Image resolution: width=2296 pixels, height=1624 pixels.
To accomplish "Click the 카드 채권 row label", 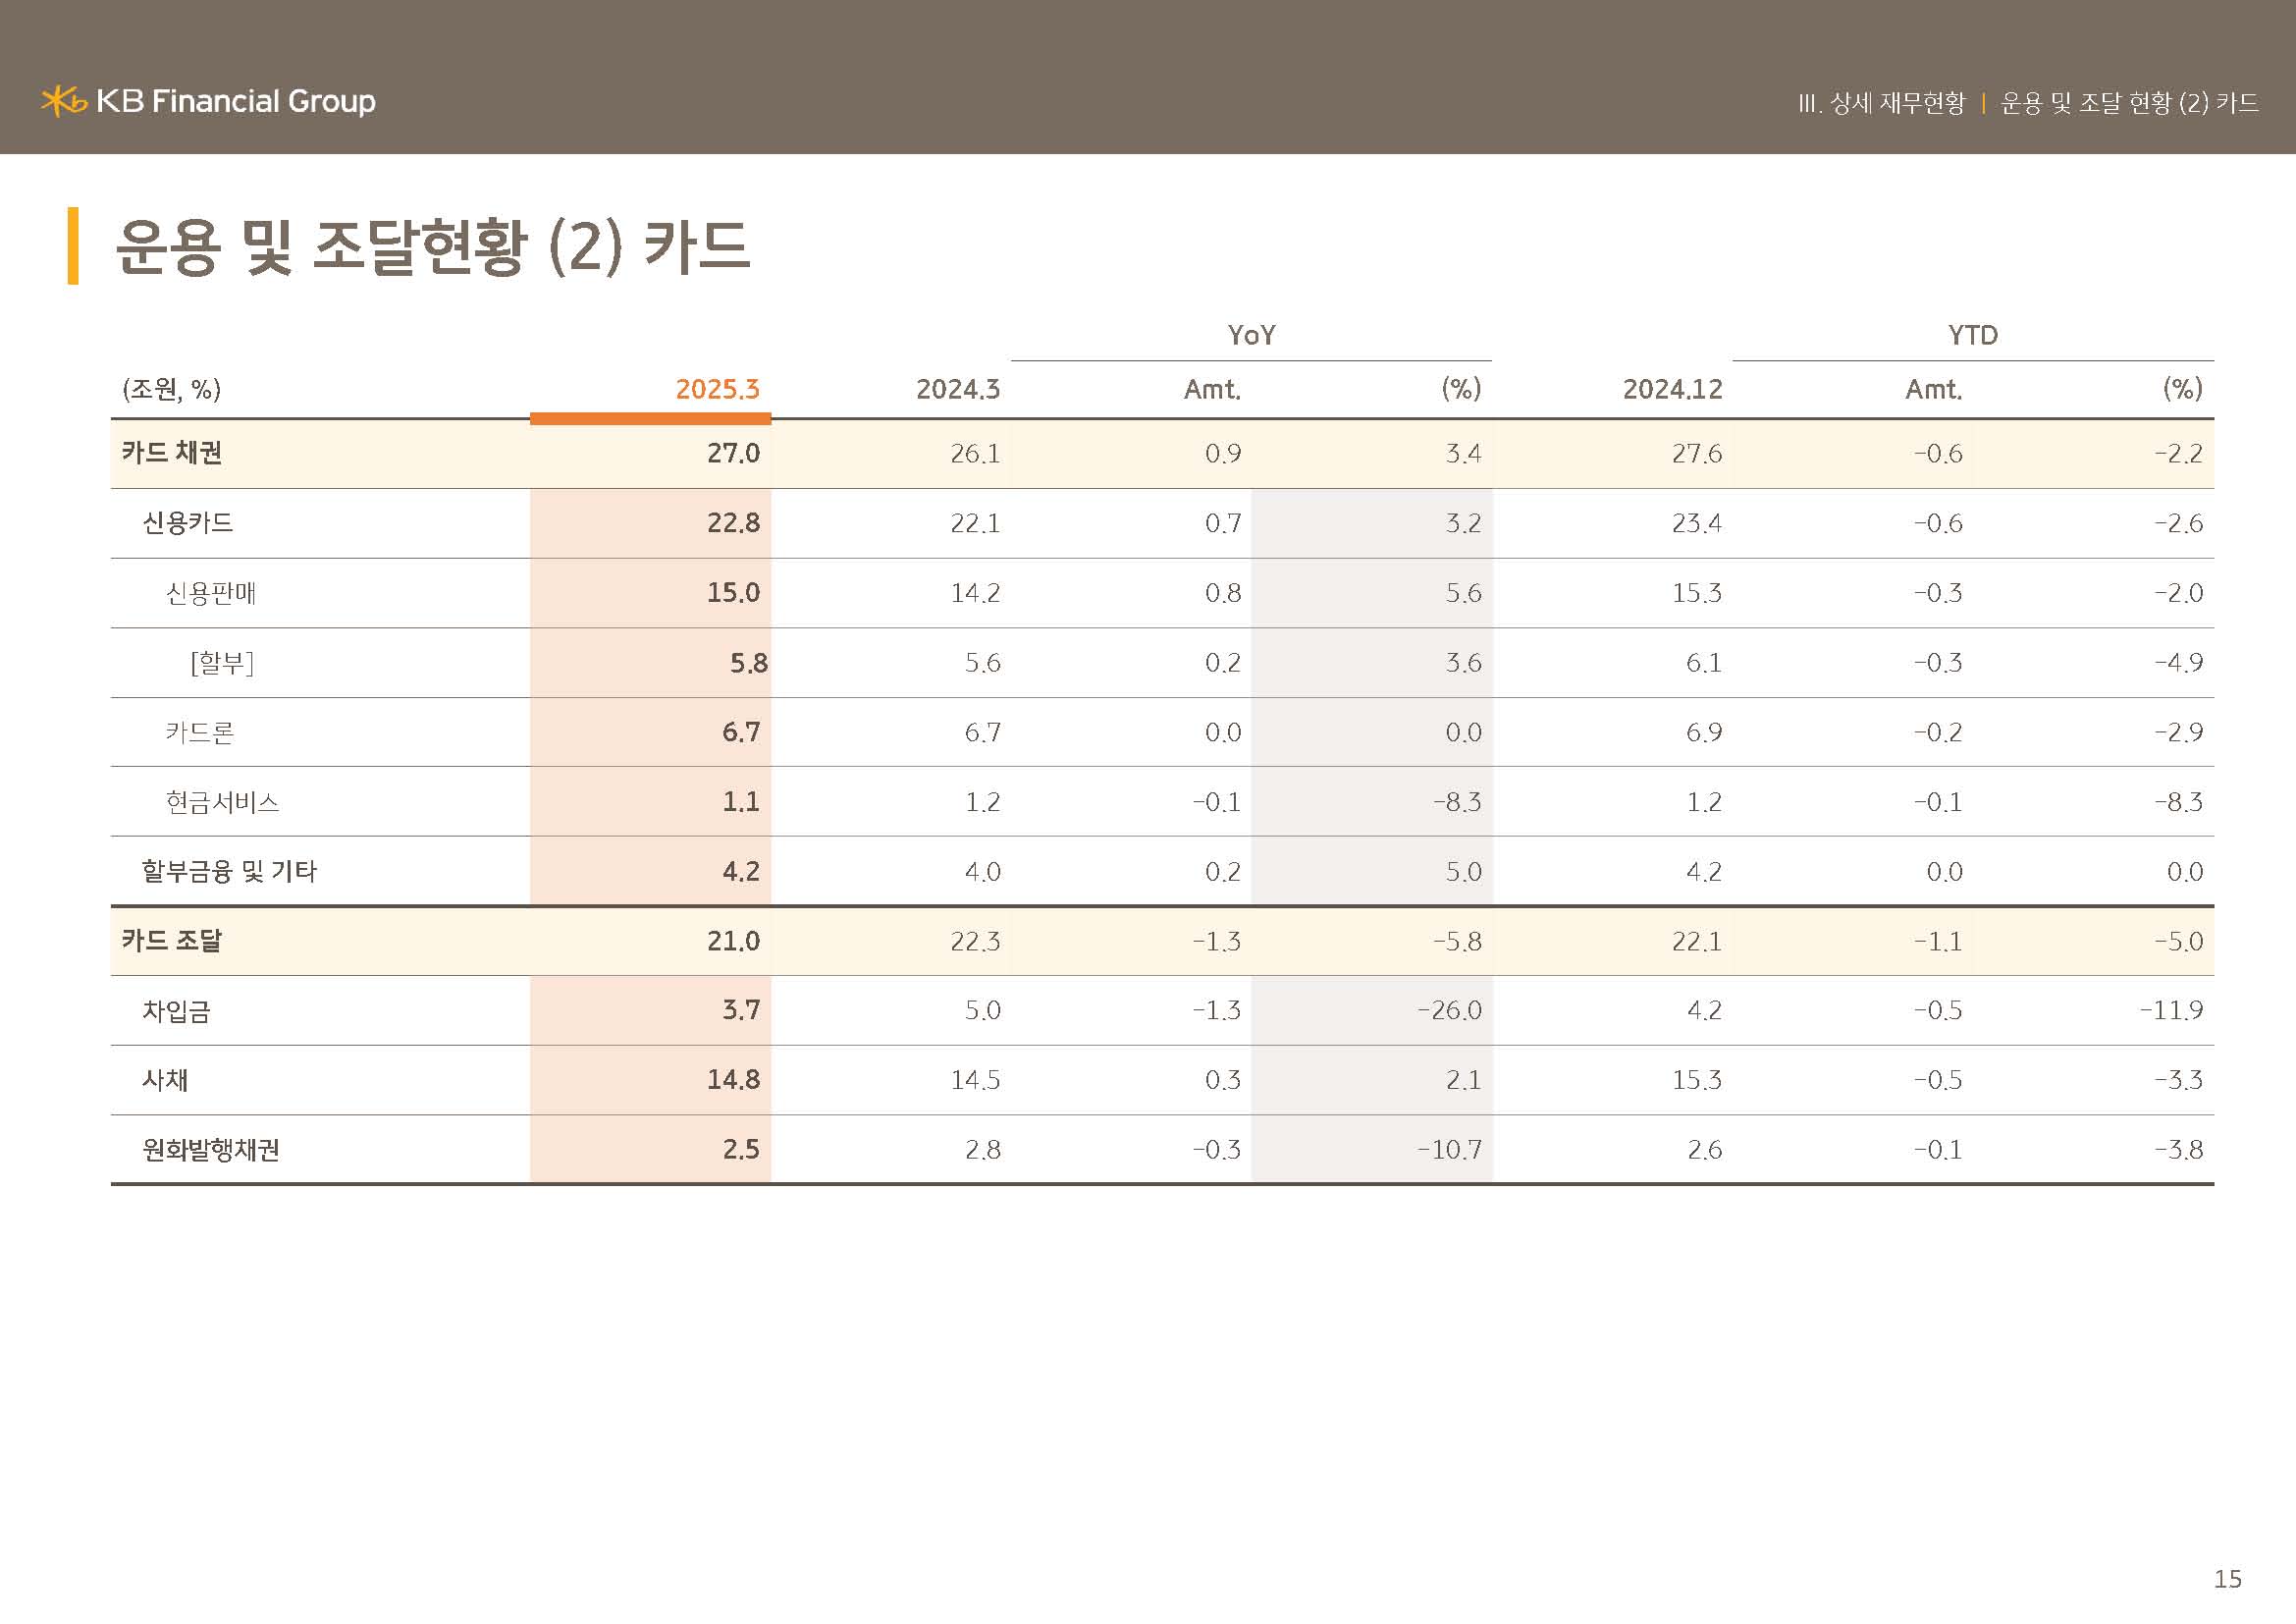I will coord(172,453).
